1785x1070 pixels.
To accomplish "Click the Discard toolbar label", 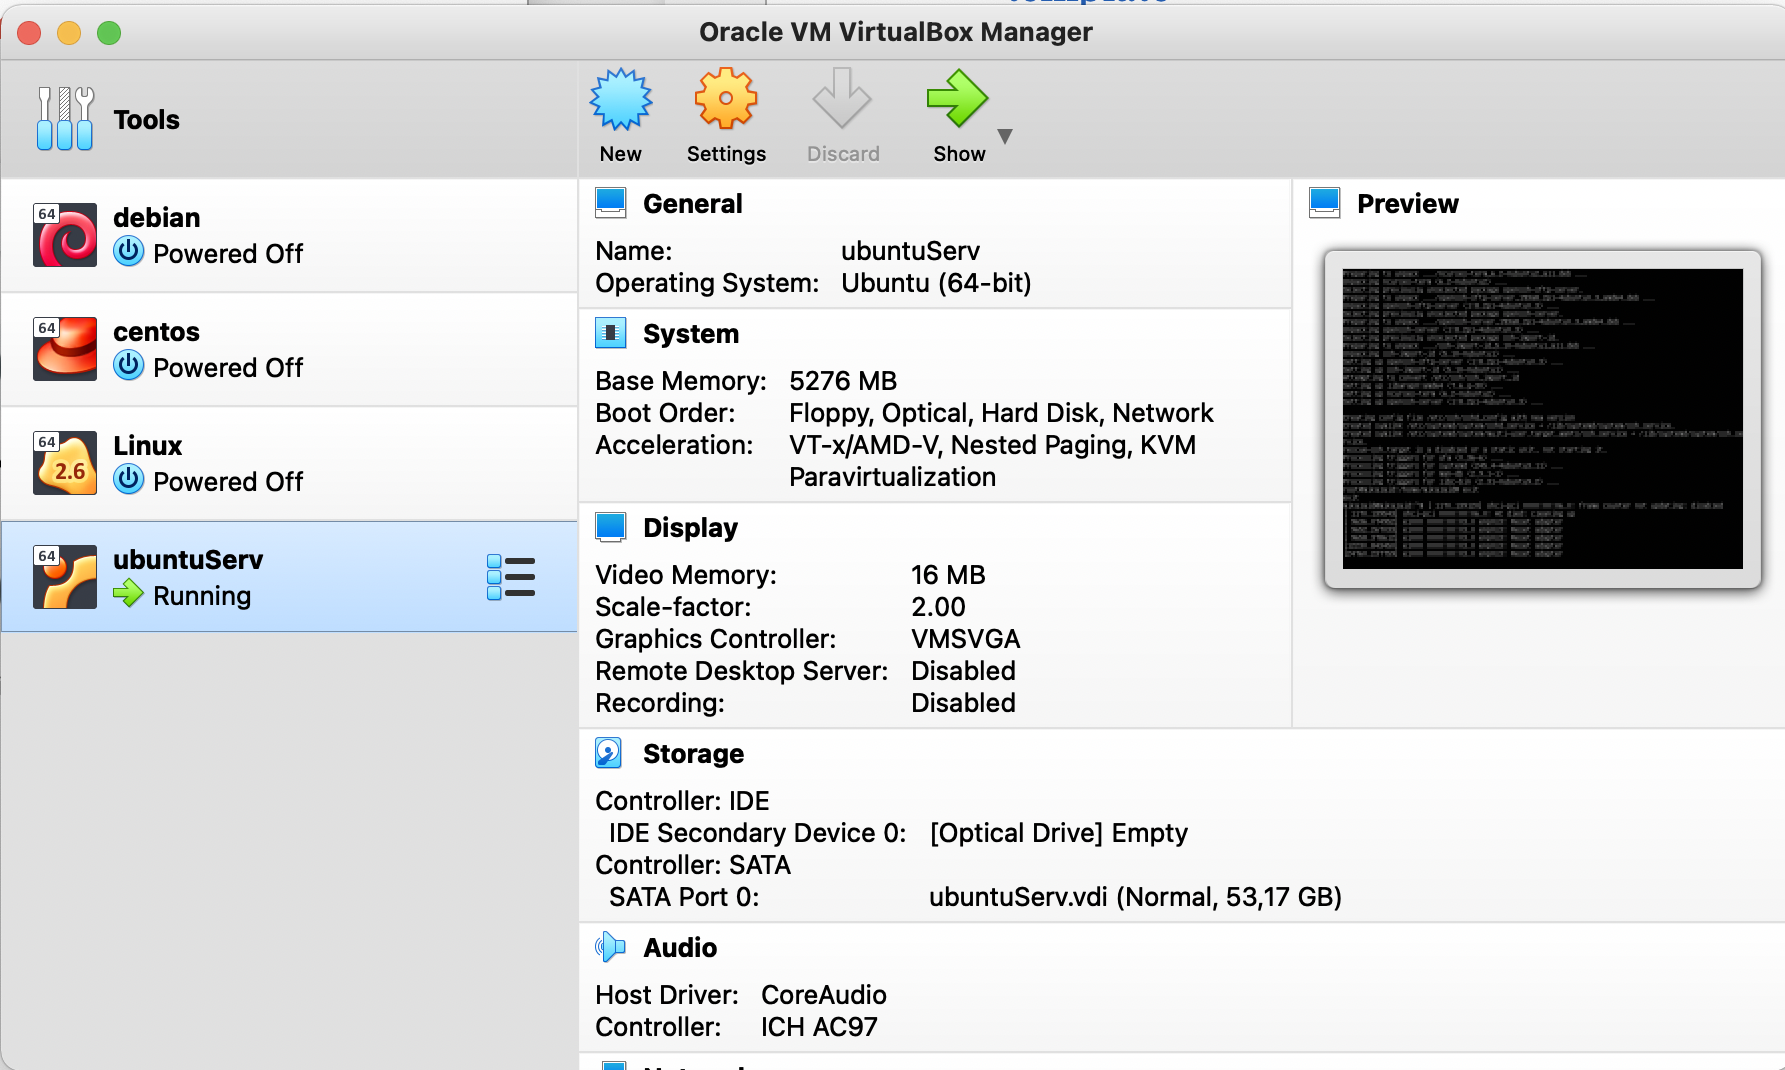I will tap(843, 154).
